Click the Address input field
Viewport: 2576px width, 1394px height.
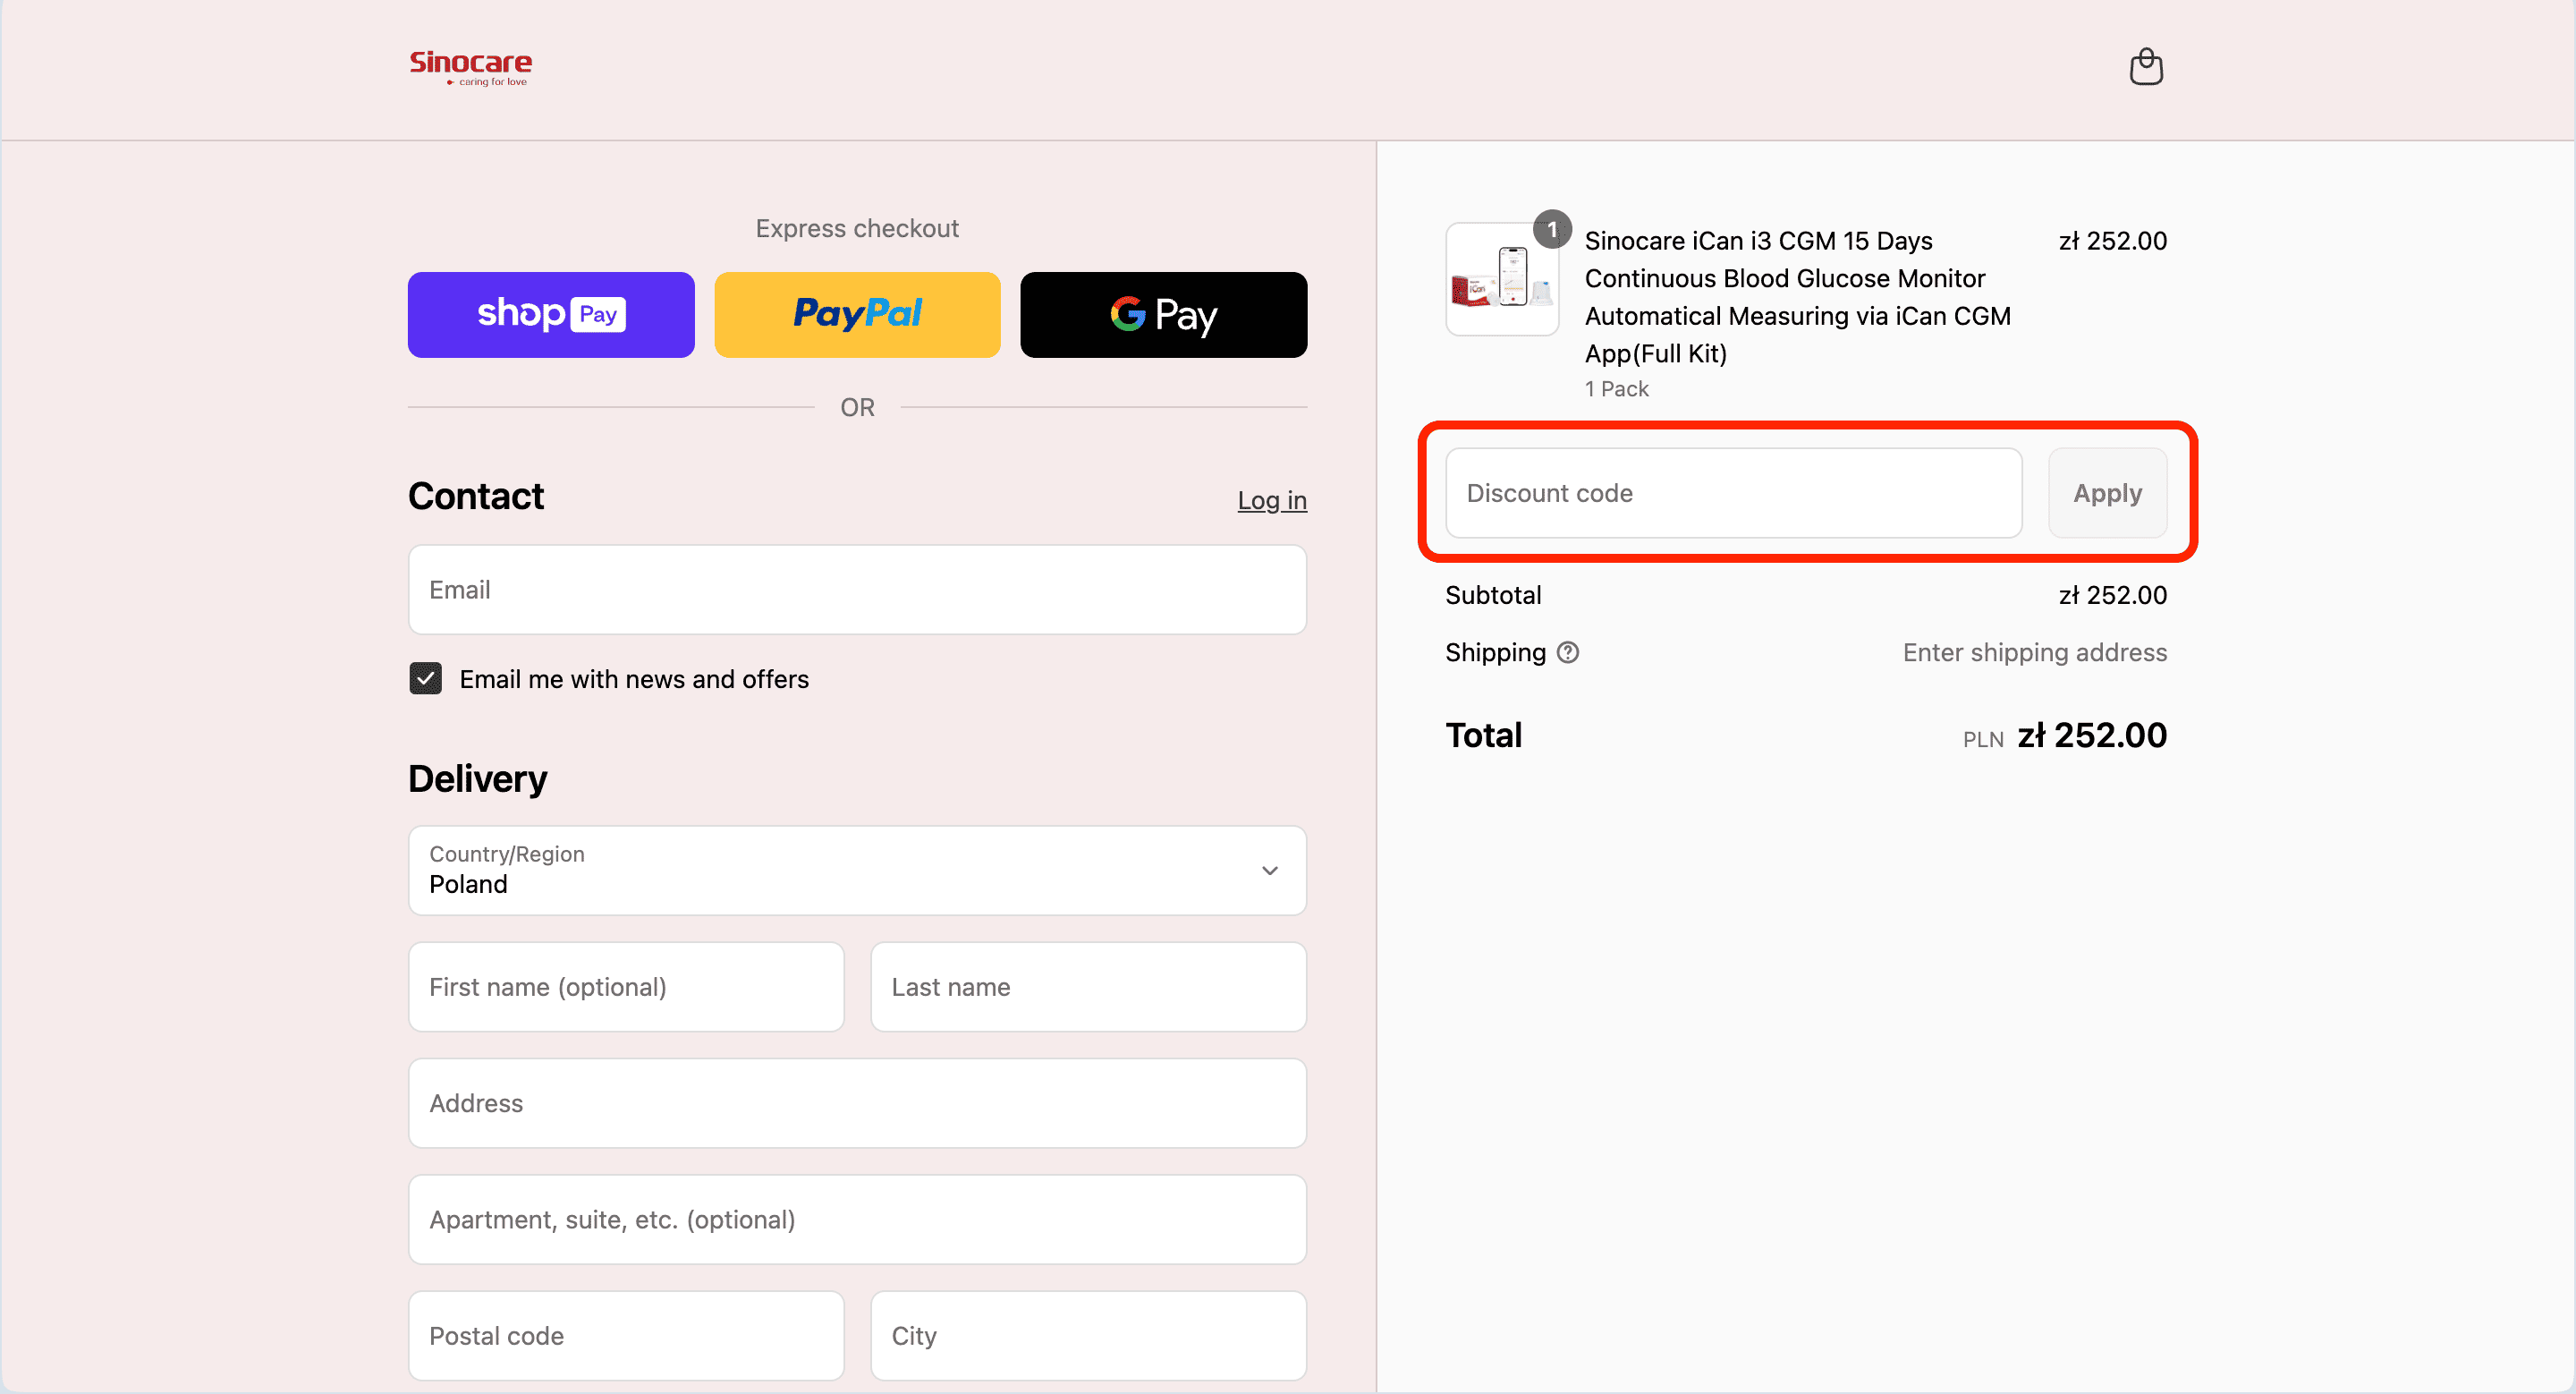click(x=857, y=1103)
